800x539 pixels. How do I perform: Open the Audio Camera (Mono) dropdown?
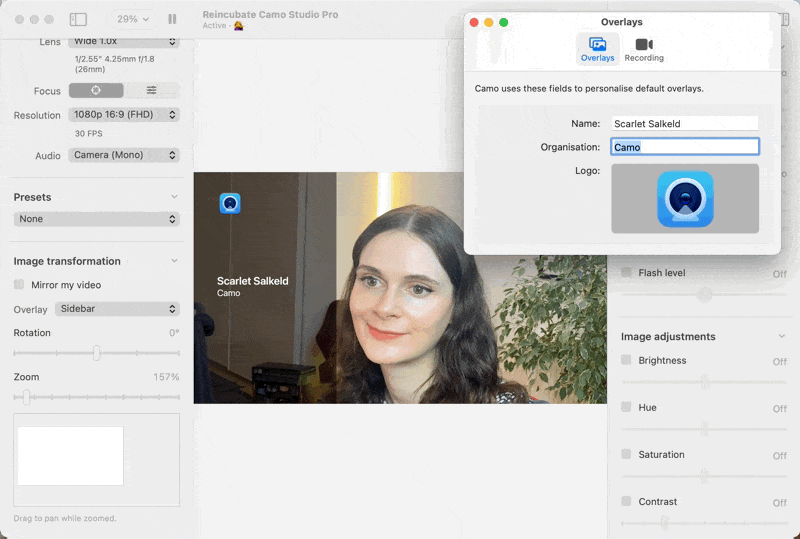pyautogui.click(x=124, y=155)
